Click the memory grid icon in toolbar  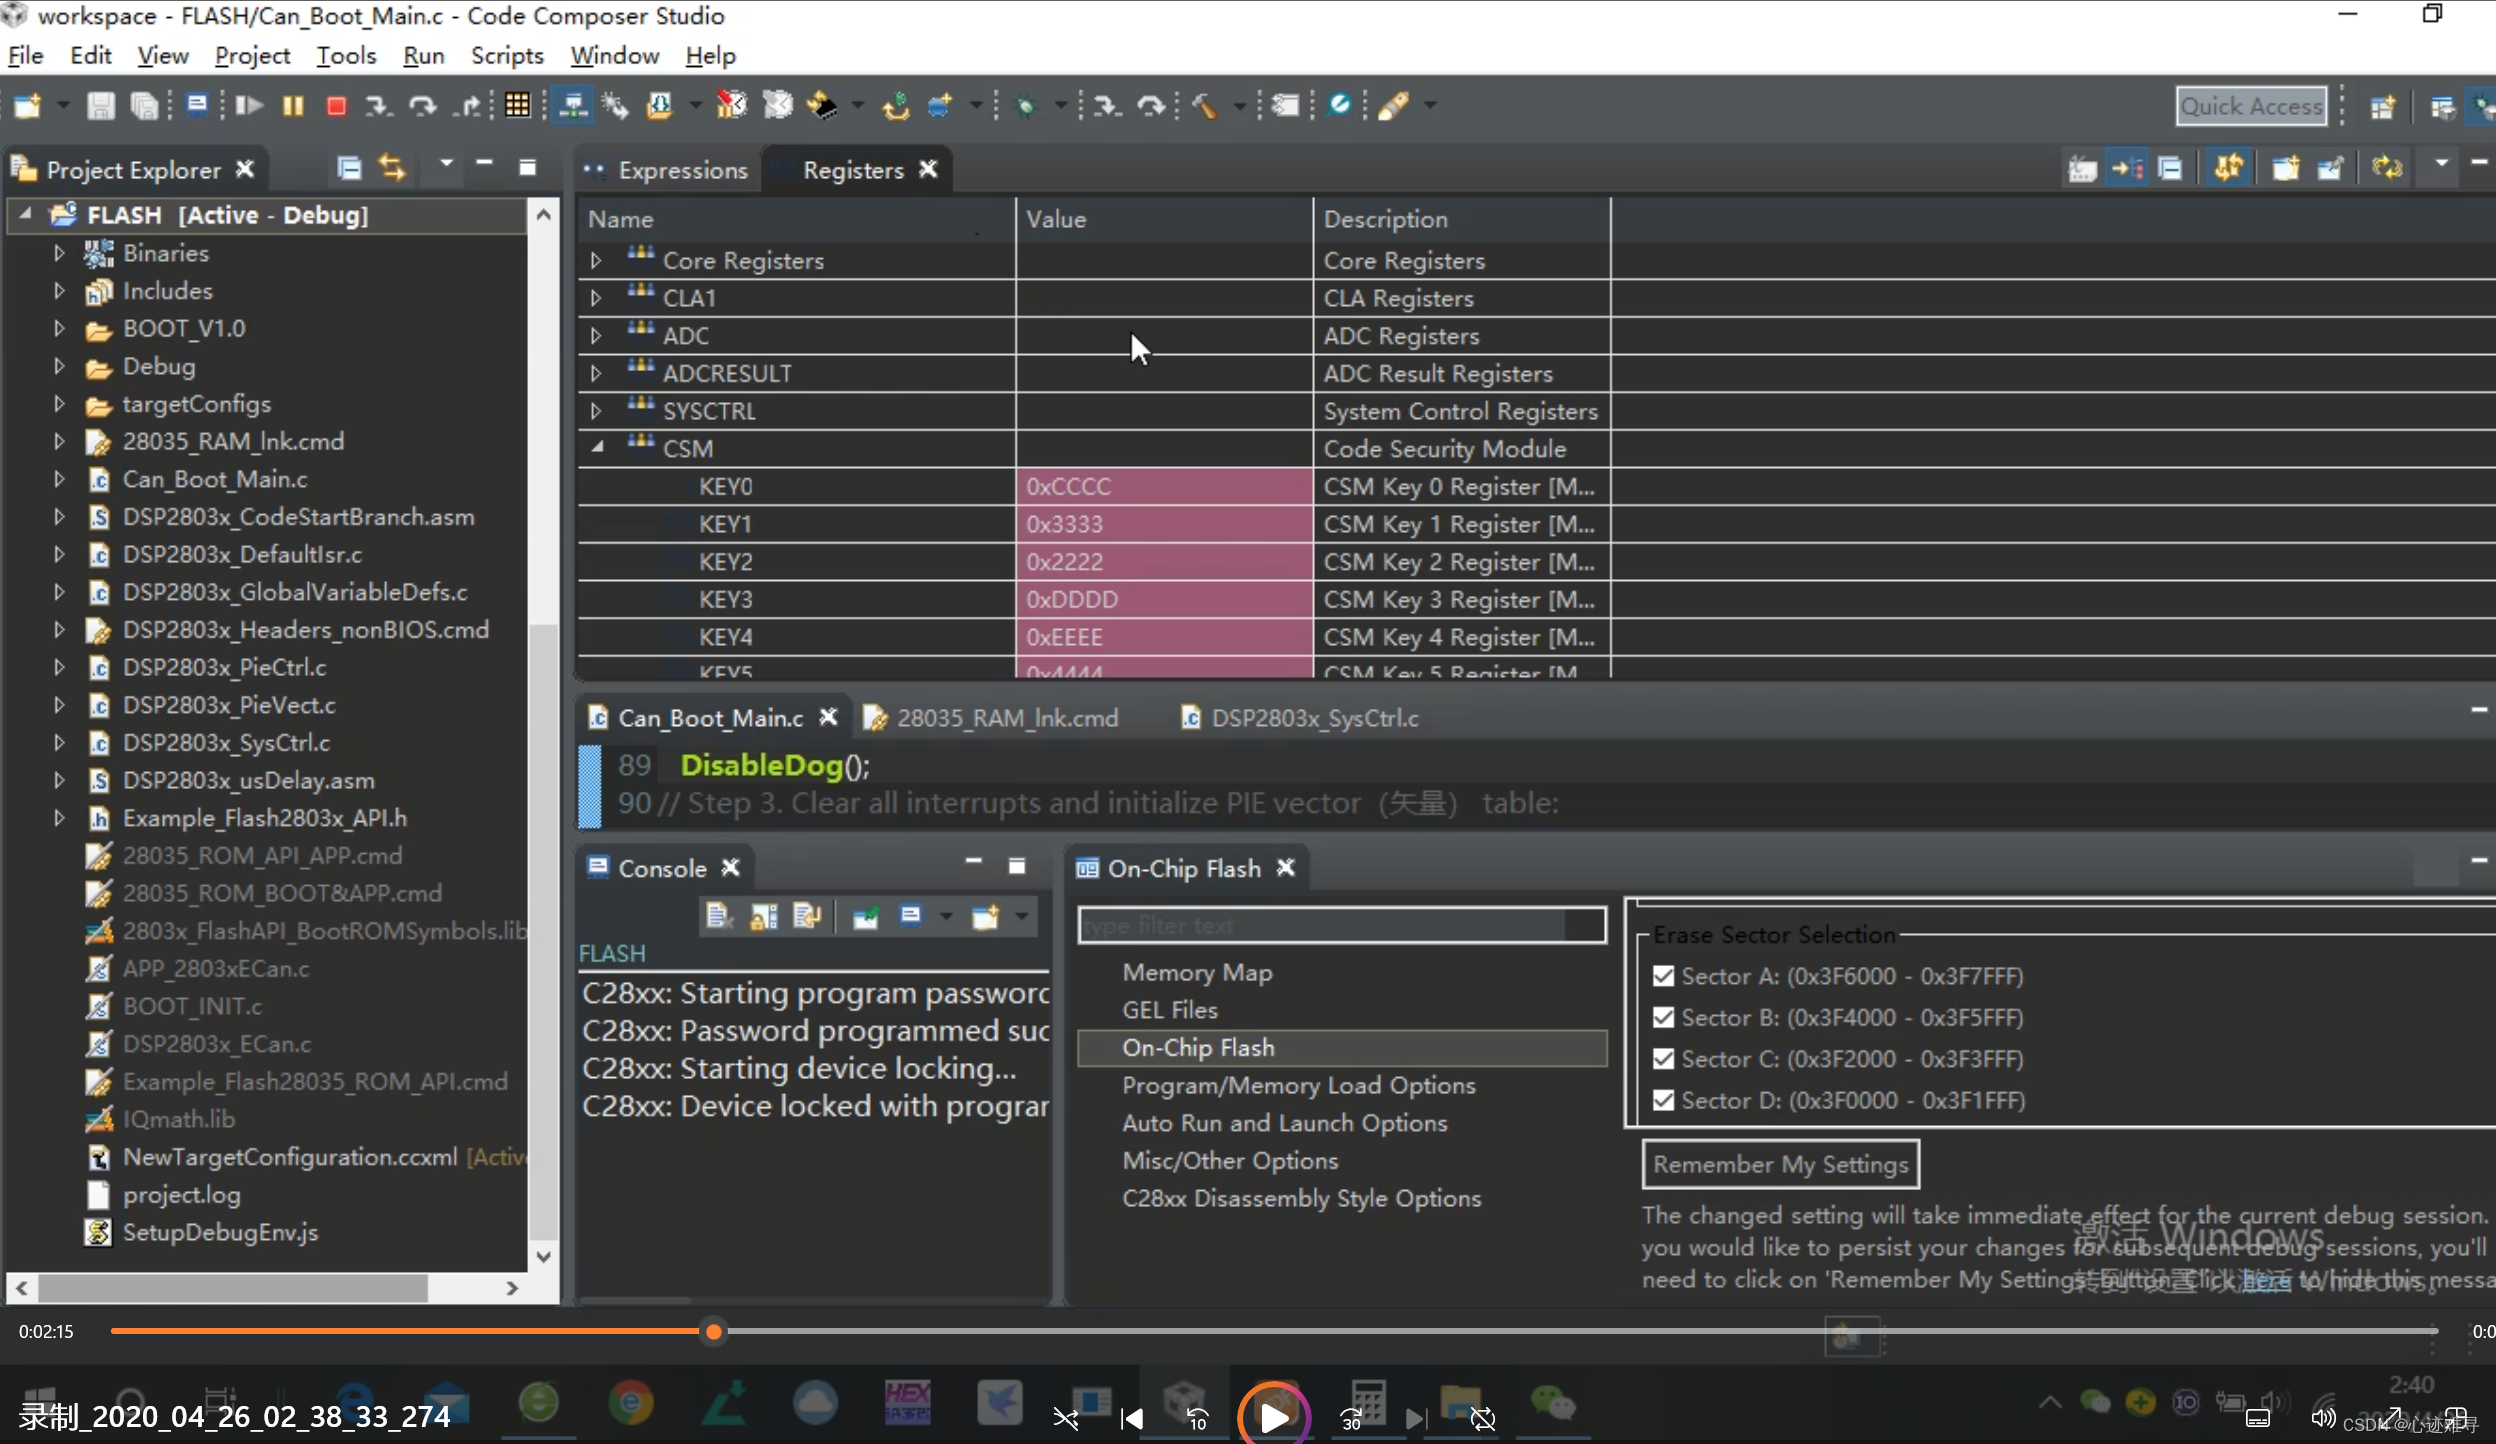point(517,105)
